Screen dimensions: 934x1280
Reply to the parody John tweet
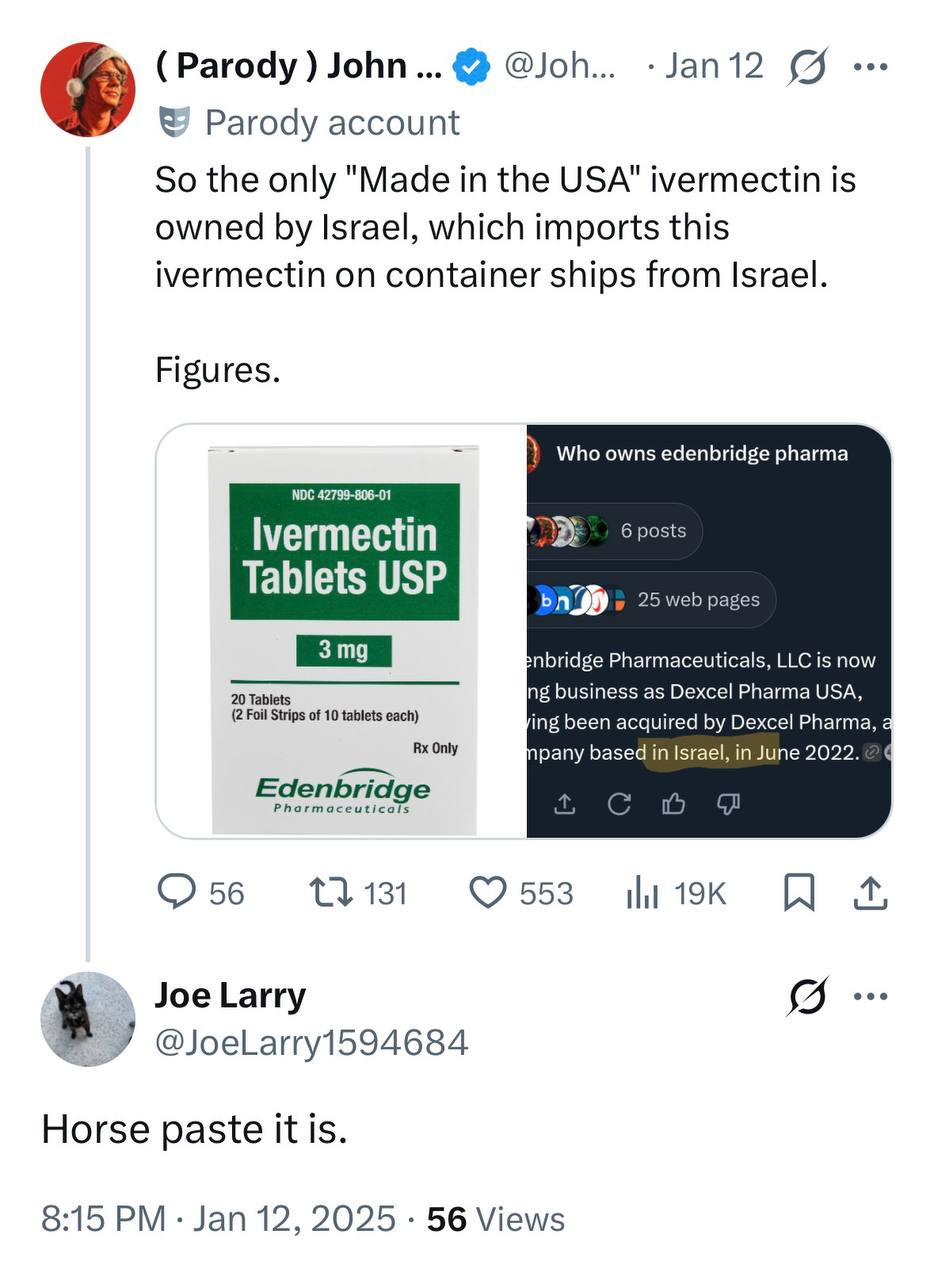pyautogui.click(x=177, y=892)
